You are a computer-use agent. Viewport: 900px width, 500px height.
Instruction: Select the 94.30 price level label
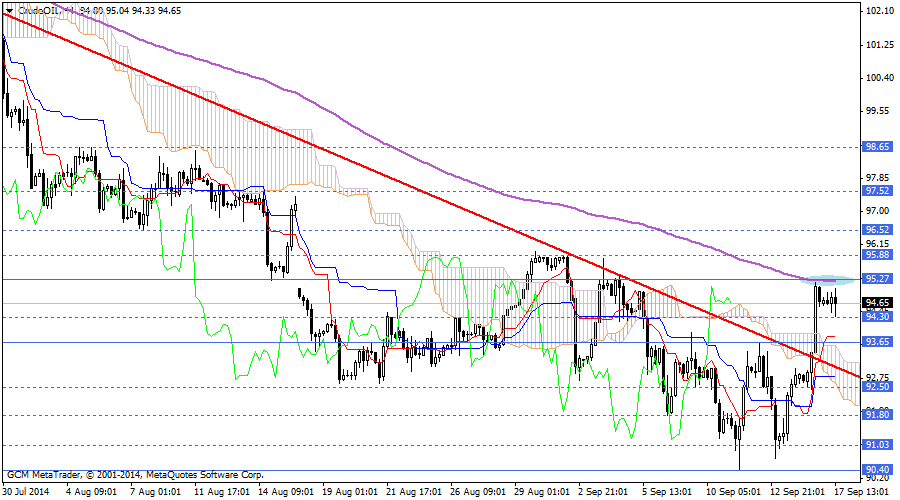pos(878,317)
